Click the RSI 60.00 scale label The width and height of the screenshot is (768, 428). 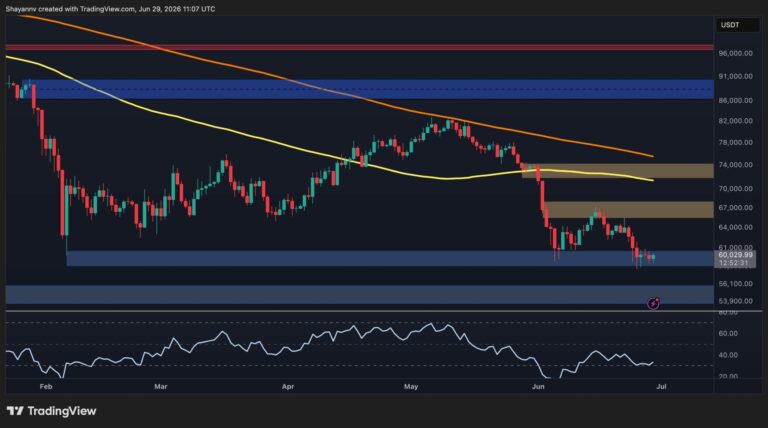pyautogui.click(x=728, y=333)
